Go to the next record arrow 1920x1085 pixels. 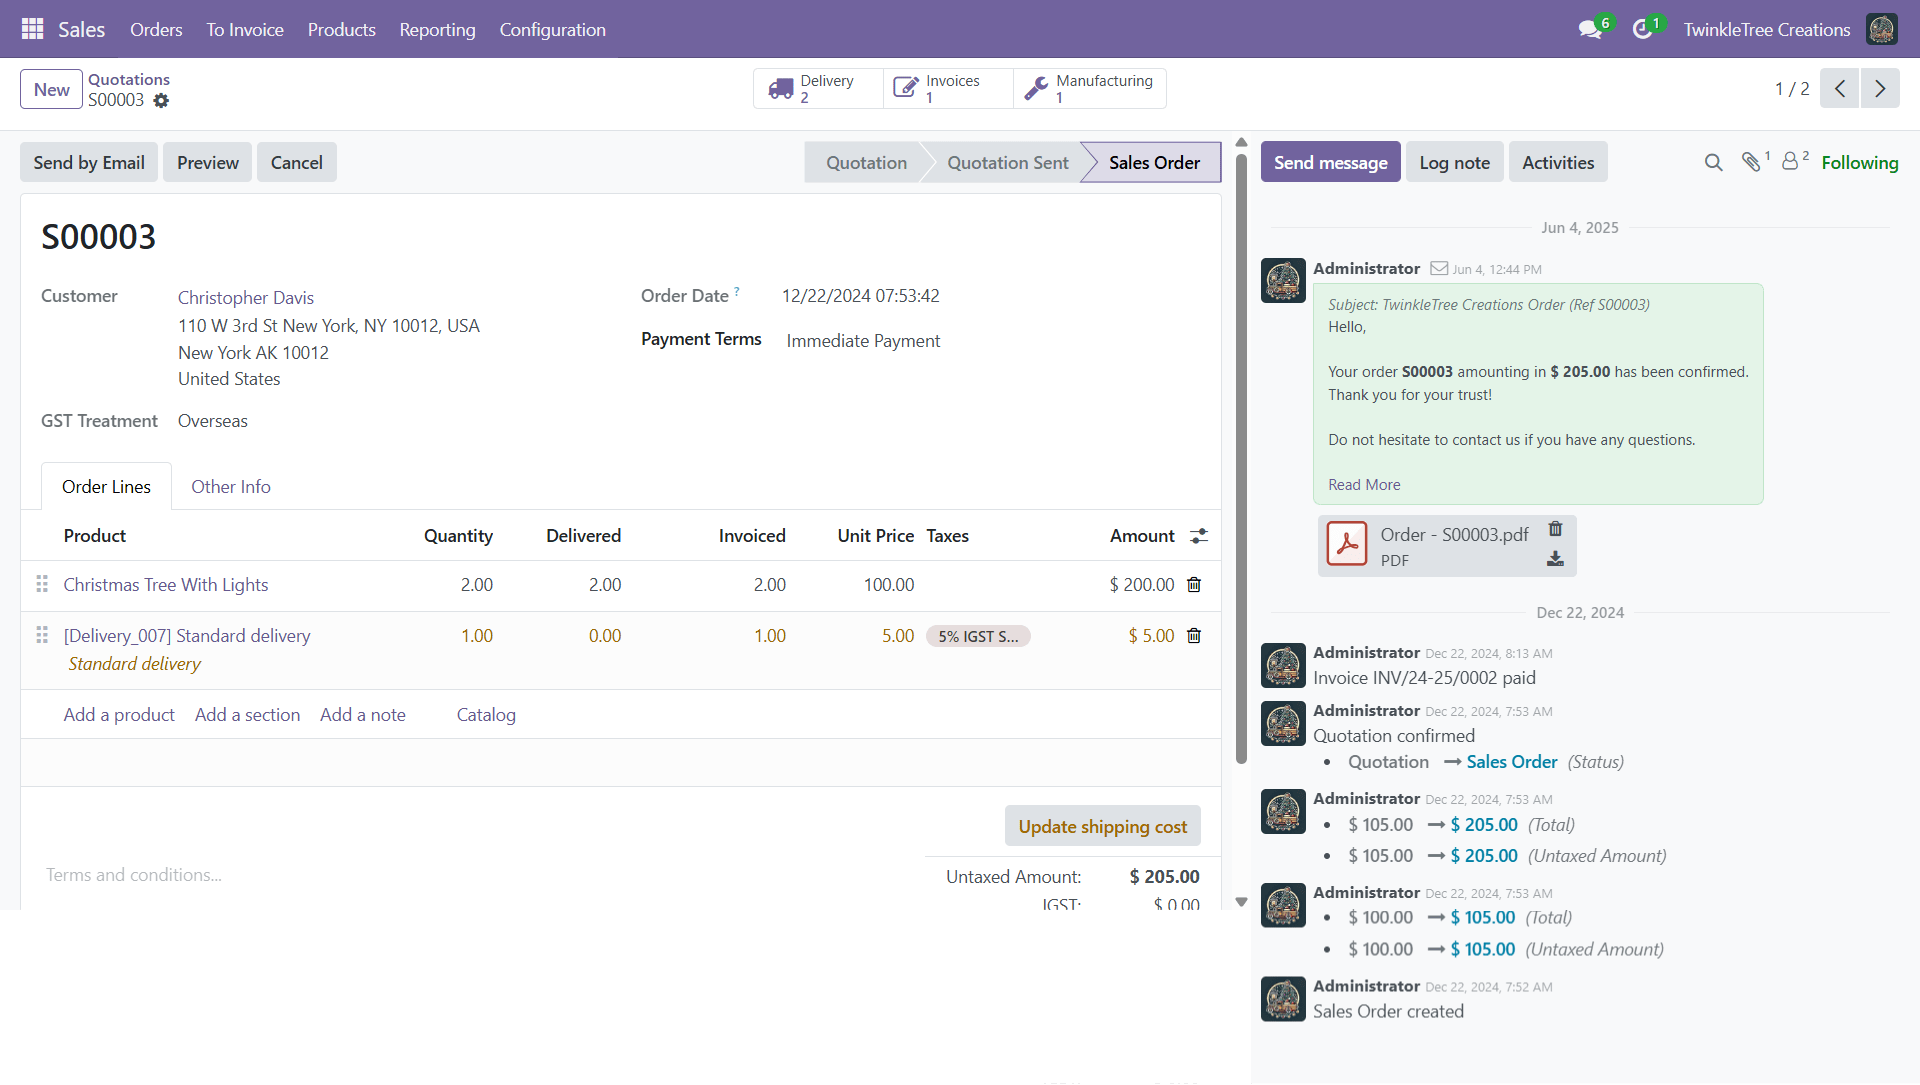click(1880, 88)
